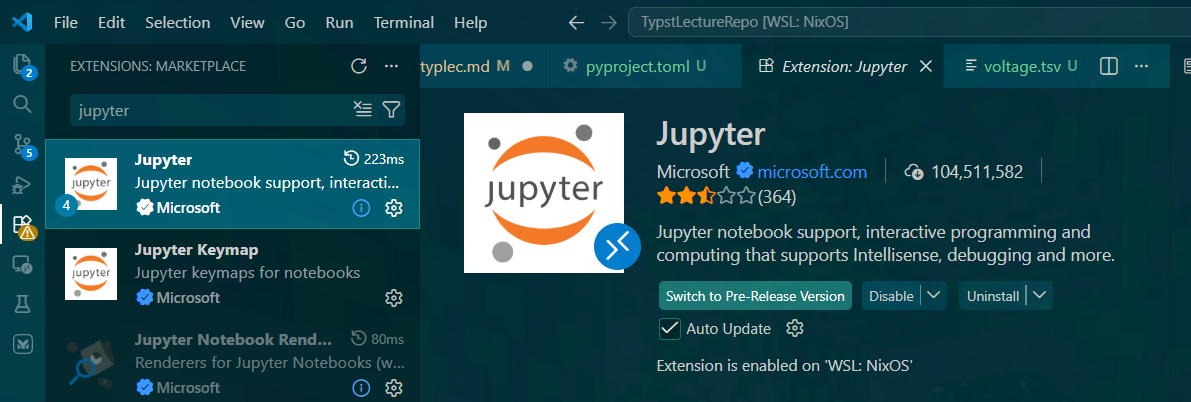Expand the Disable dropdown arrow
Viewport: 1191px width, 402px height.
(x=934, y=296)
